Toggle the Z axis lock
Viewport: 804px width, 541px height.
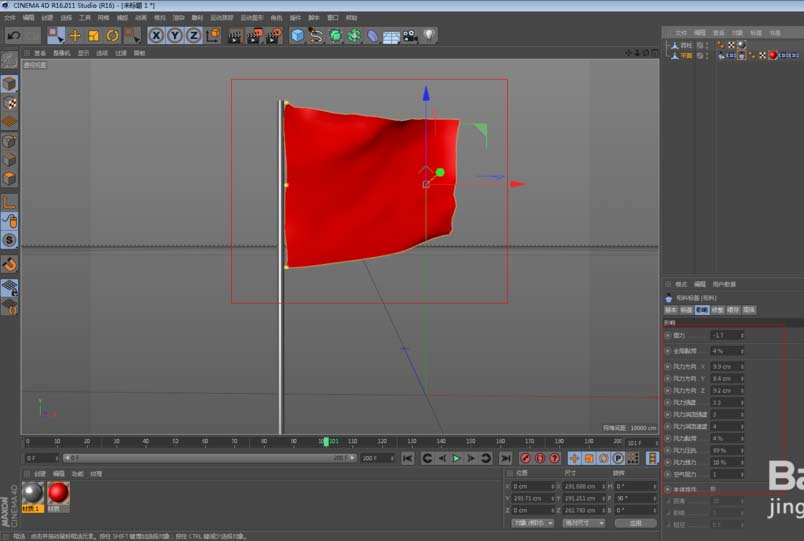(x=193, y=35)
